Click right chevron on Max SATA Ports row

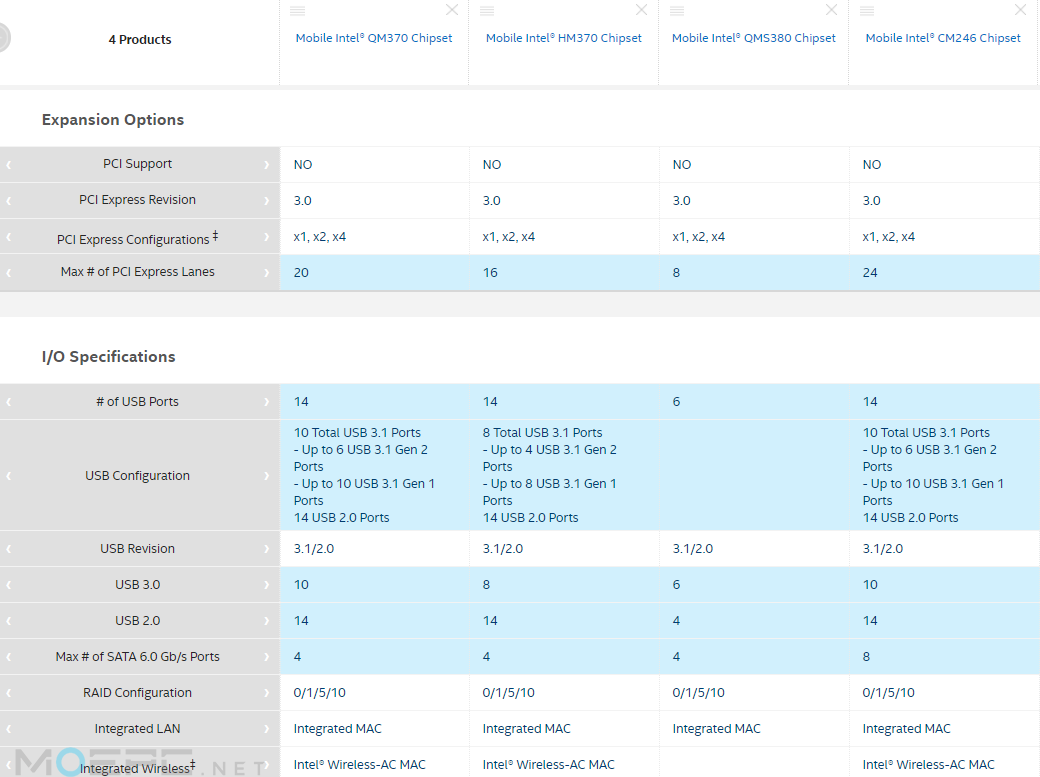267,657
